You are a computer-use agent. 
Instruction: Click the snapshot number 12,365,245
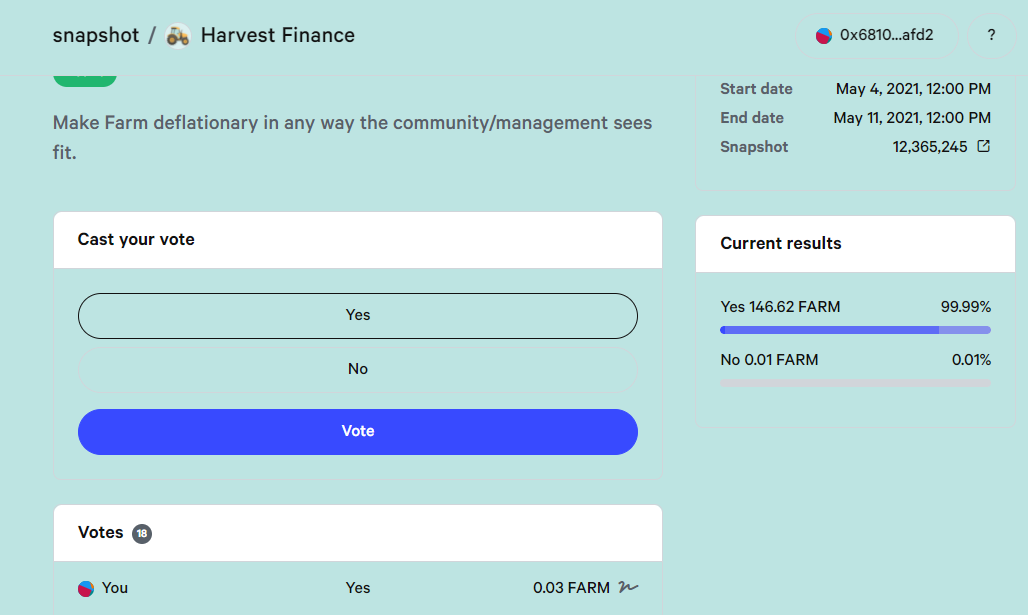point(930,147)
